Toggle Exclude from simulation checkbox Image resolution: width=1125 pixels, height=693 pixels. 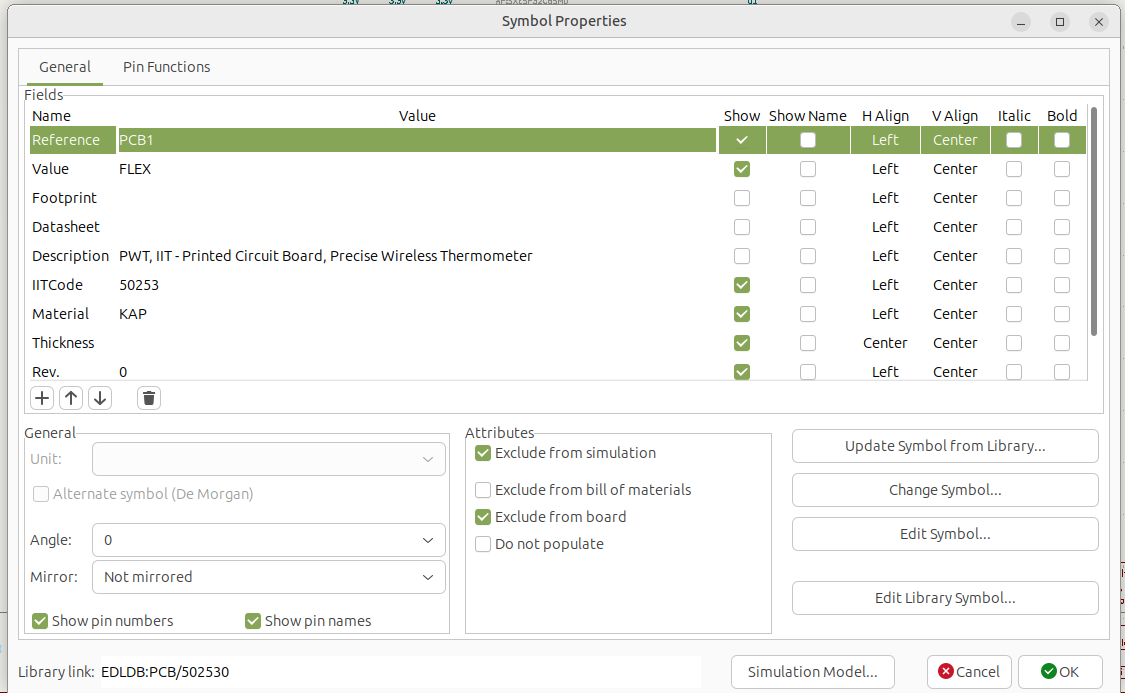click(484, 453)
